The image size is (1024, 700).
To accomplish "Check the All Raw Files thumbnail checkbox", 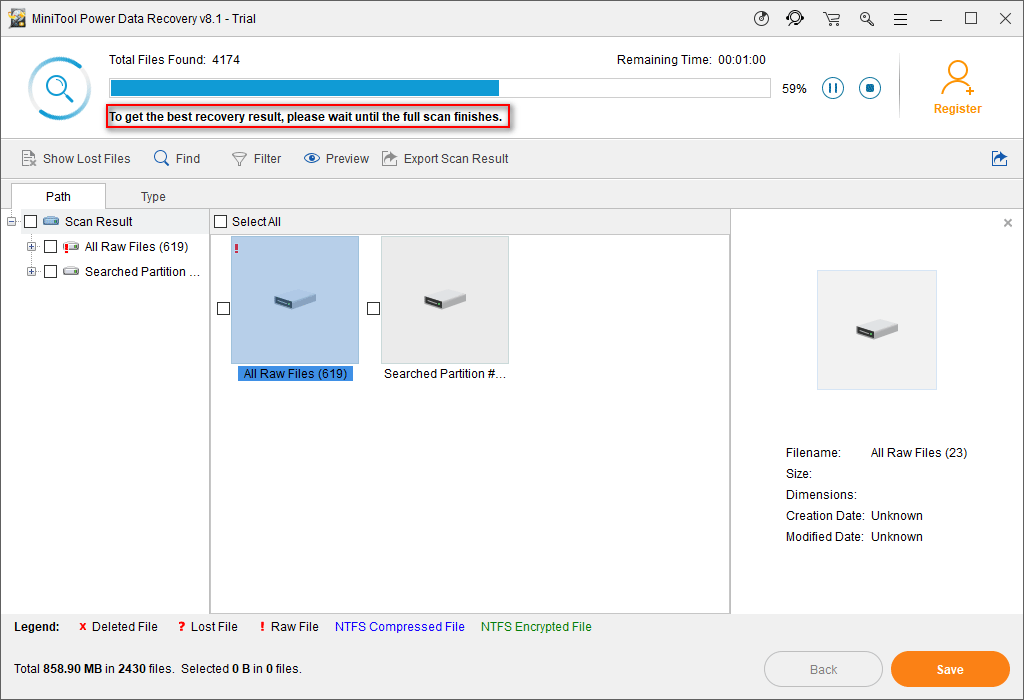I will pos(223,308).
